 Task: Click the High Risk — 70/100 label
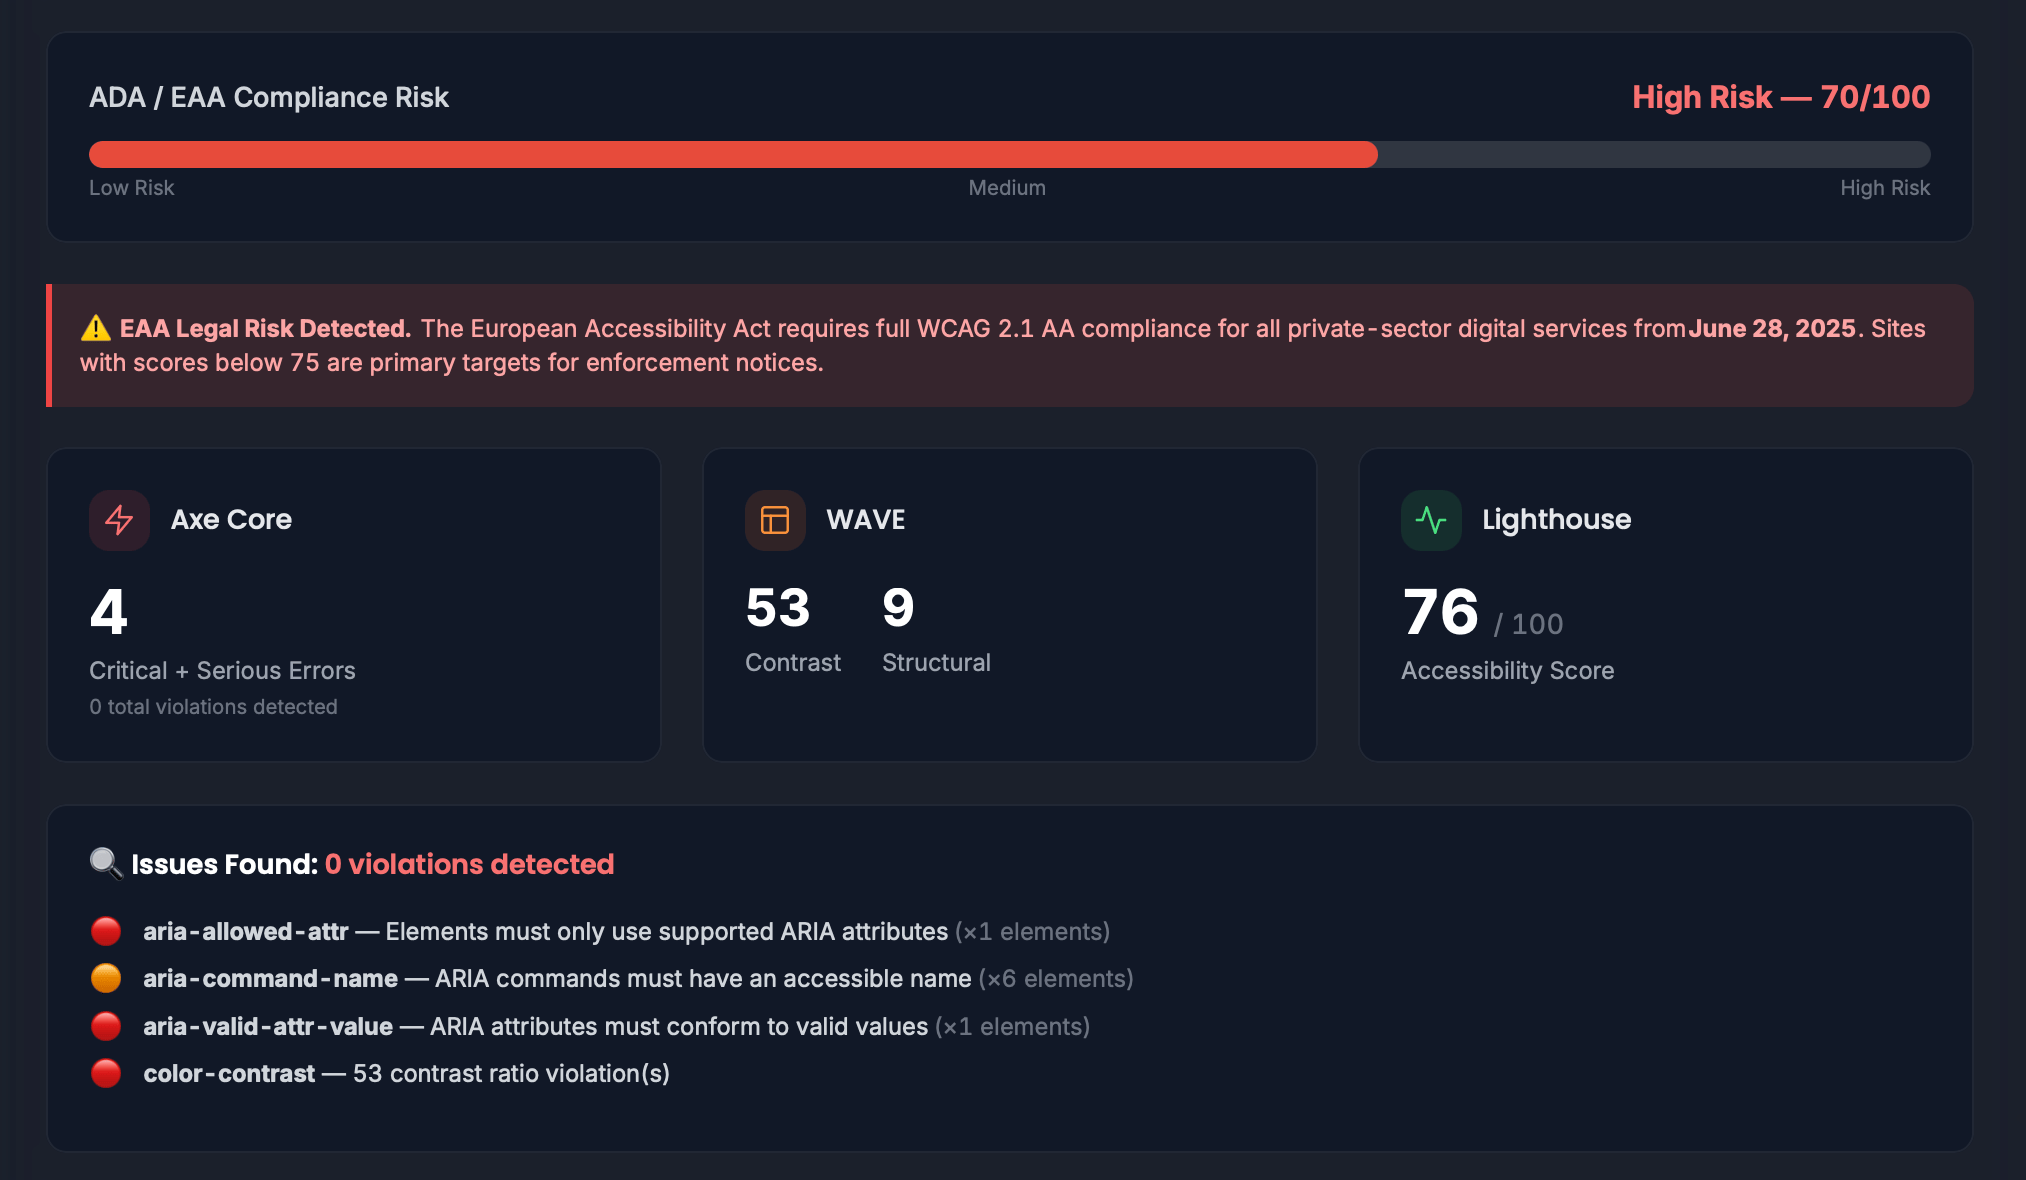tap(1780, 97)
